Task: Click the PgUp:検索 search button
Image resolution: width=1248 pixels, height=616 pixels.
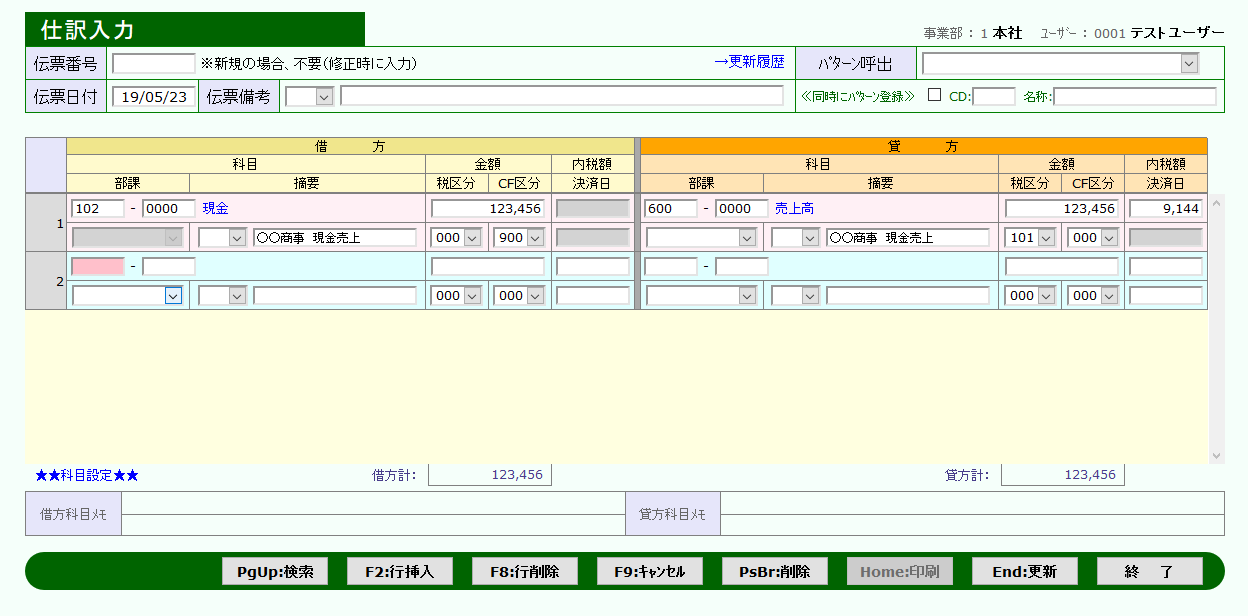Action: click(x=275, y=572)
